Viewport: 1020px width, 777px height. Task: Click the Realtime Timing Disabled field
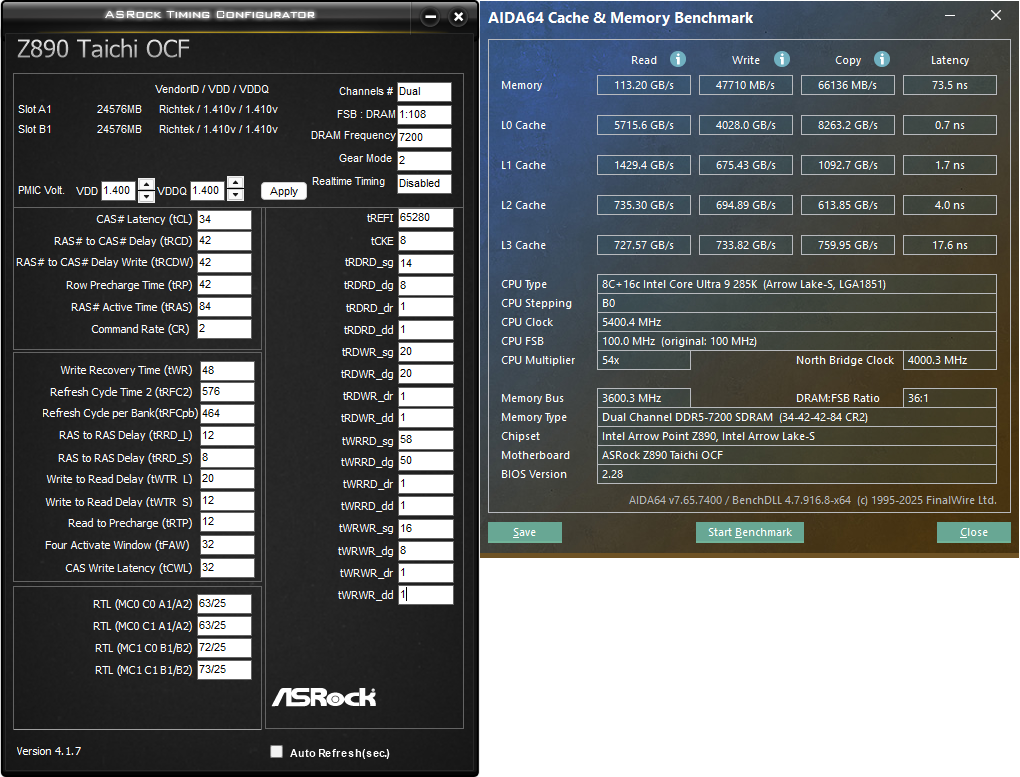(424, 184)
